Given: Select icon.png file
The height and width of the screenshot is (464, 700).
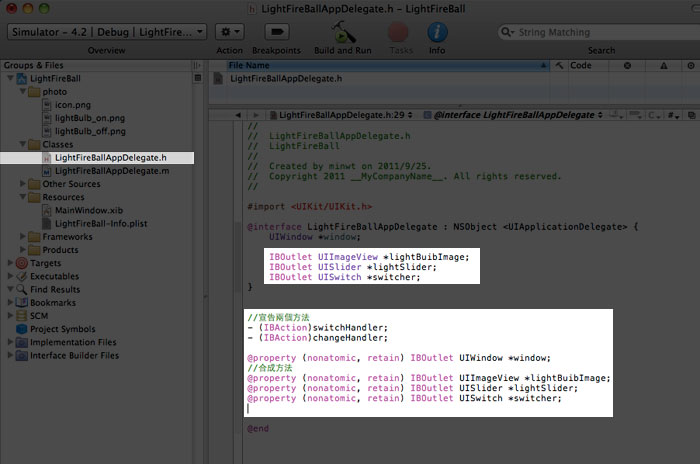Looking at the screenshot, I should (x=73, y=105).
